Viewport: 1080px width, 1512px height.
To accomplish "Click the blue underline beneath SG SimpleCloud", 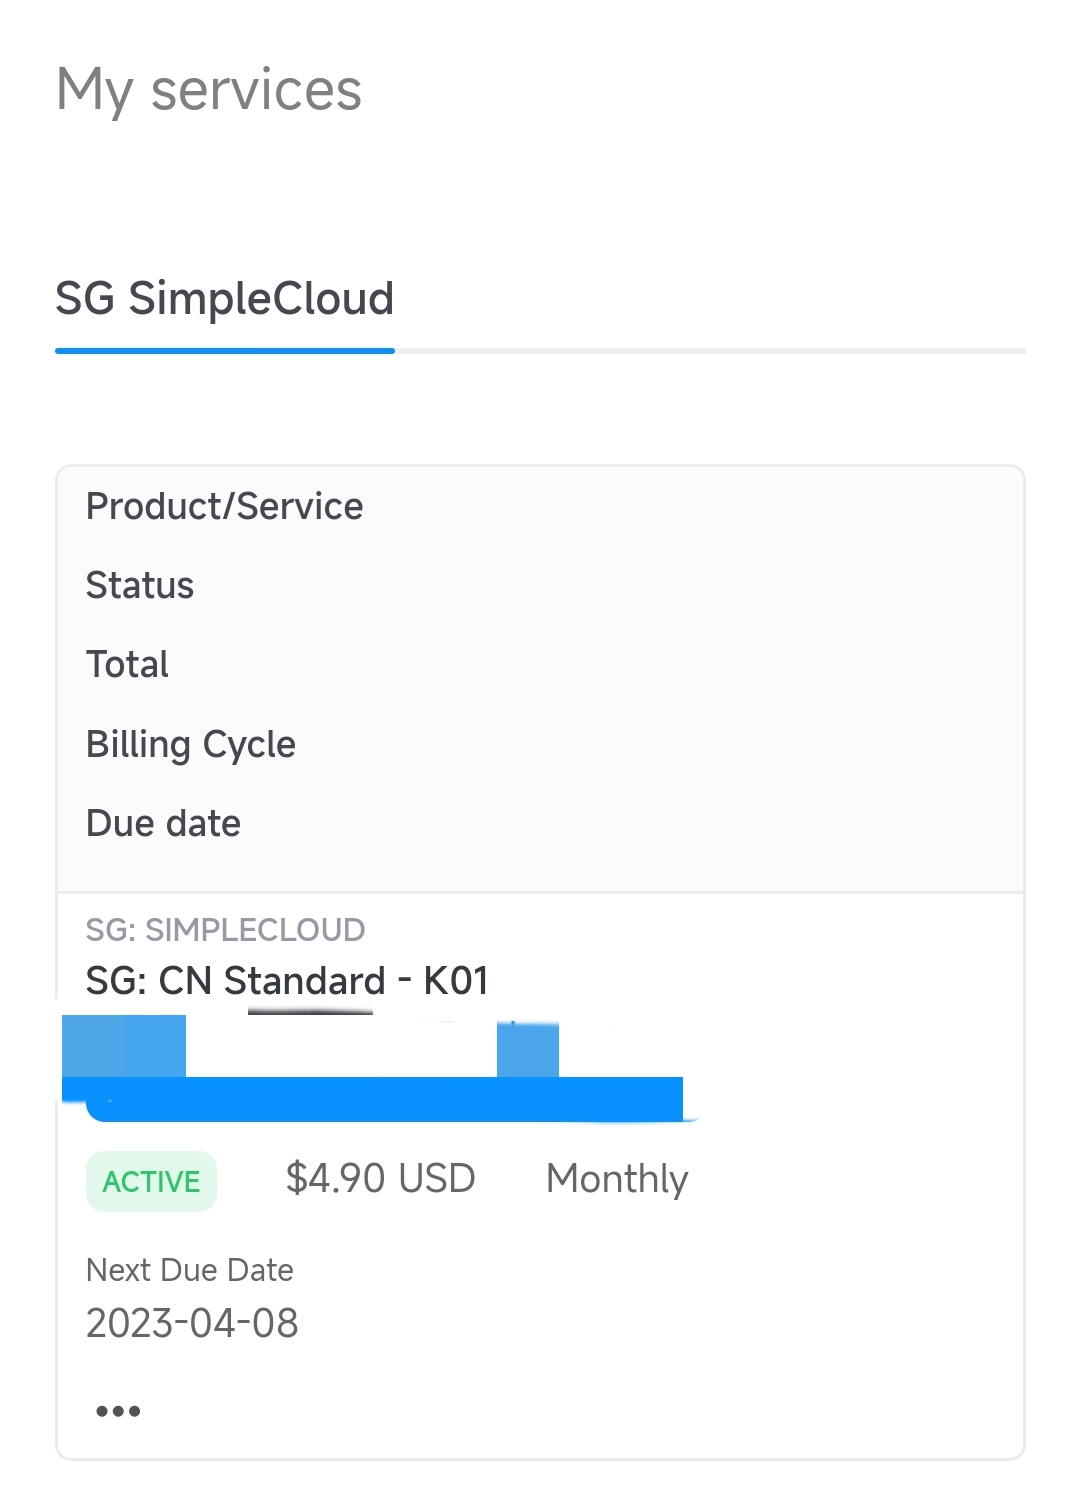I will pos(225,351).
